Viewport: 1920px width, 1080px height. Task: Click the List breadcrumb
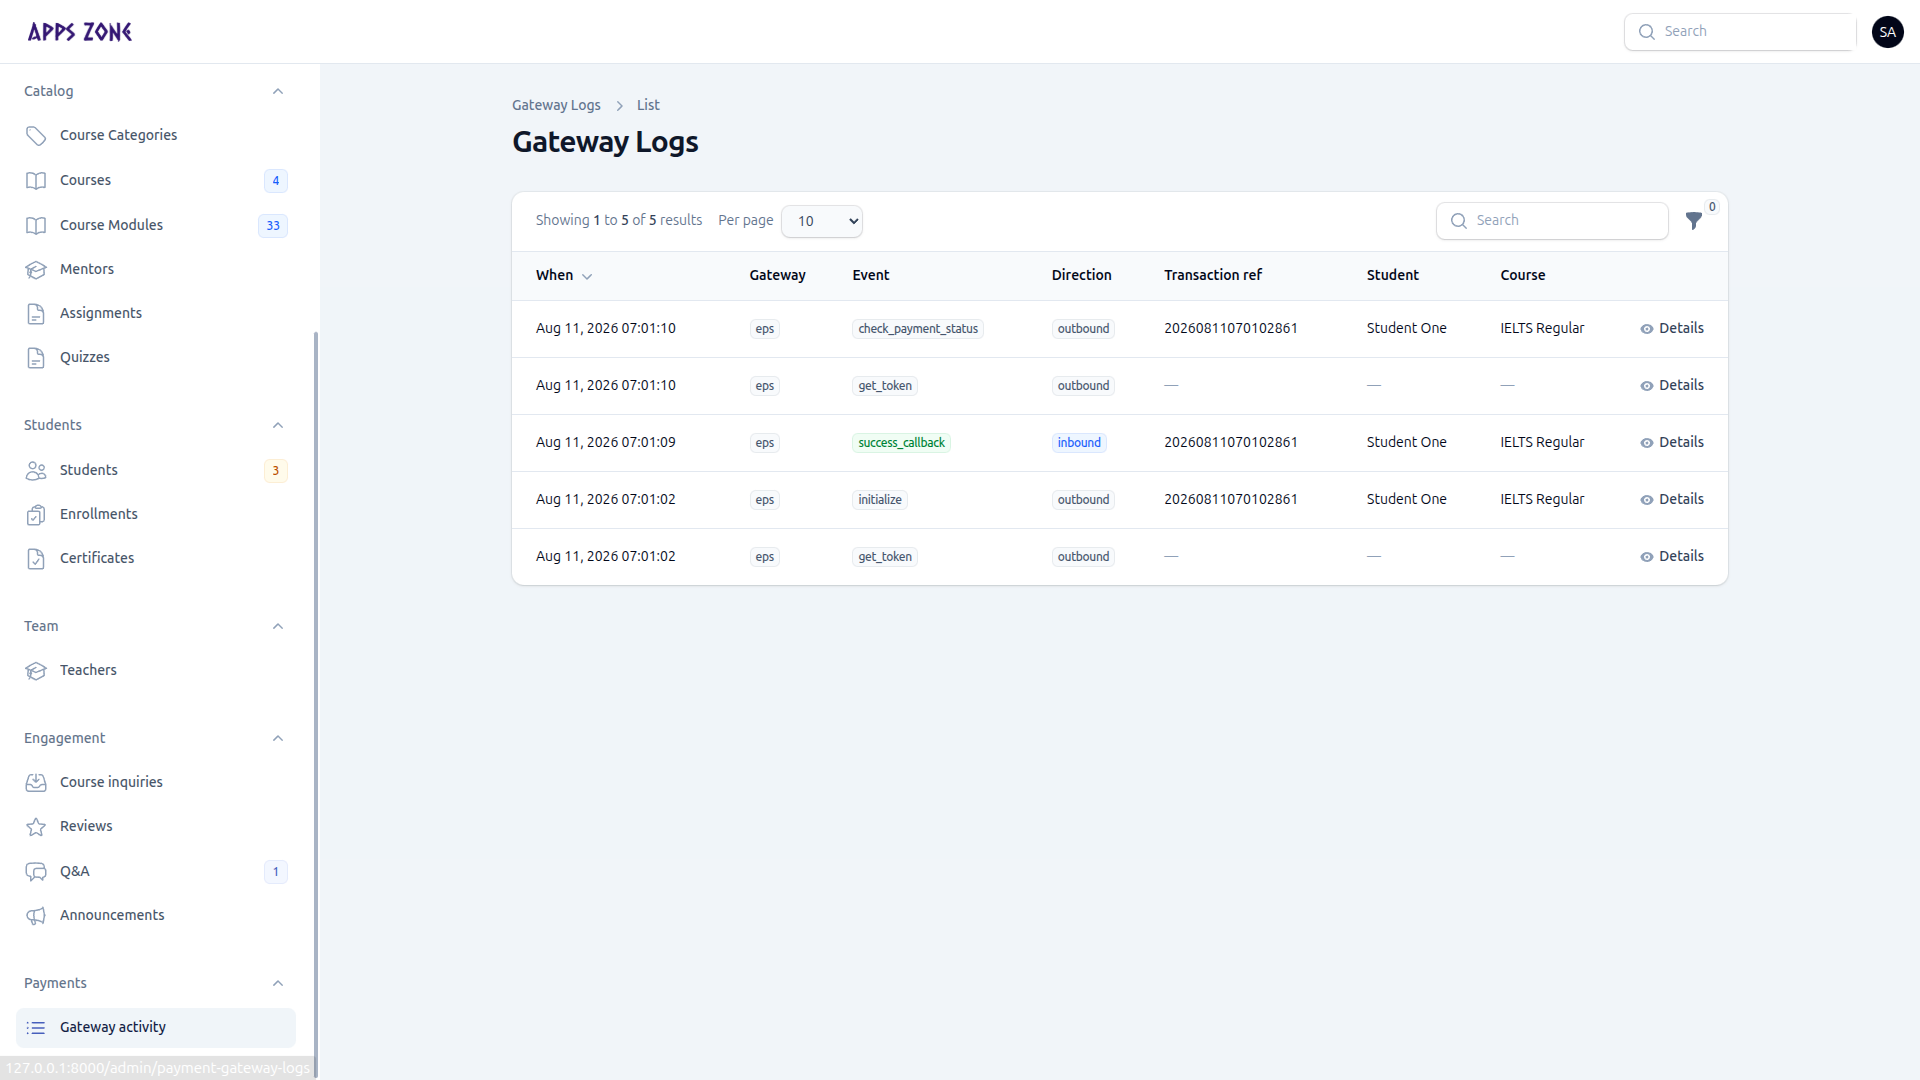click(648, 105)
